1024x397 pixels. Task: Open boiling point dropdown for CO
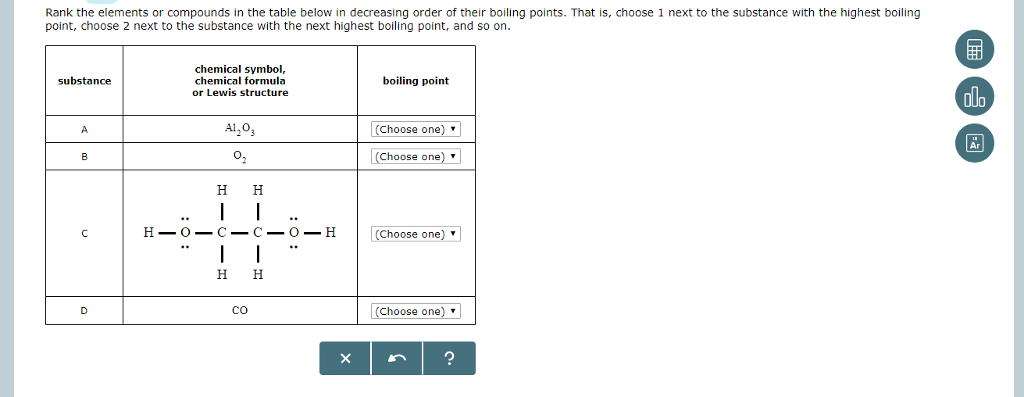tap(416, 311)
